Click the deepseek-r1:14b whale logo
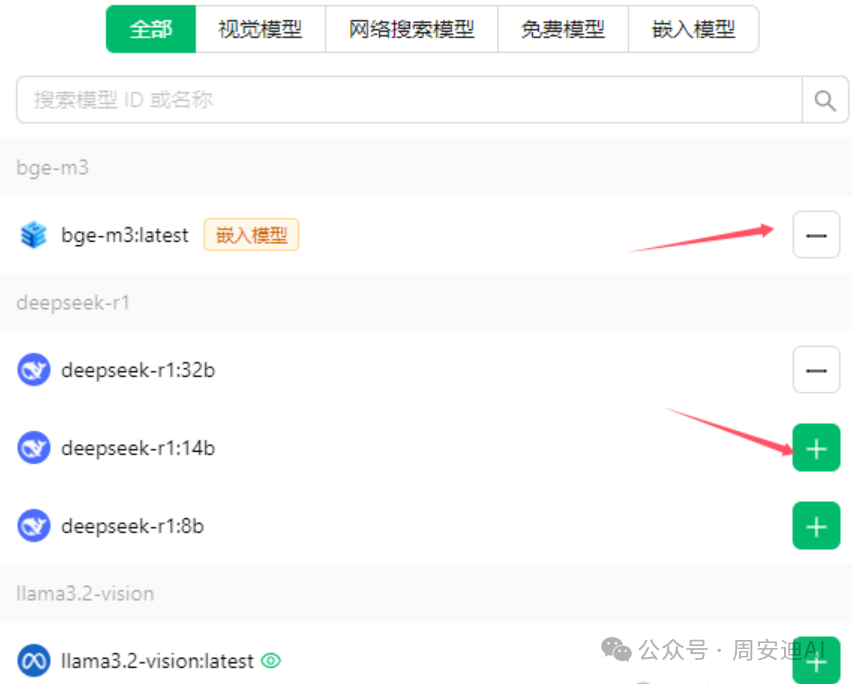Image resolution: width=852 pixels, height=684 pixels. [34, 448]
